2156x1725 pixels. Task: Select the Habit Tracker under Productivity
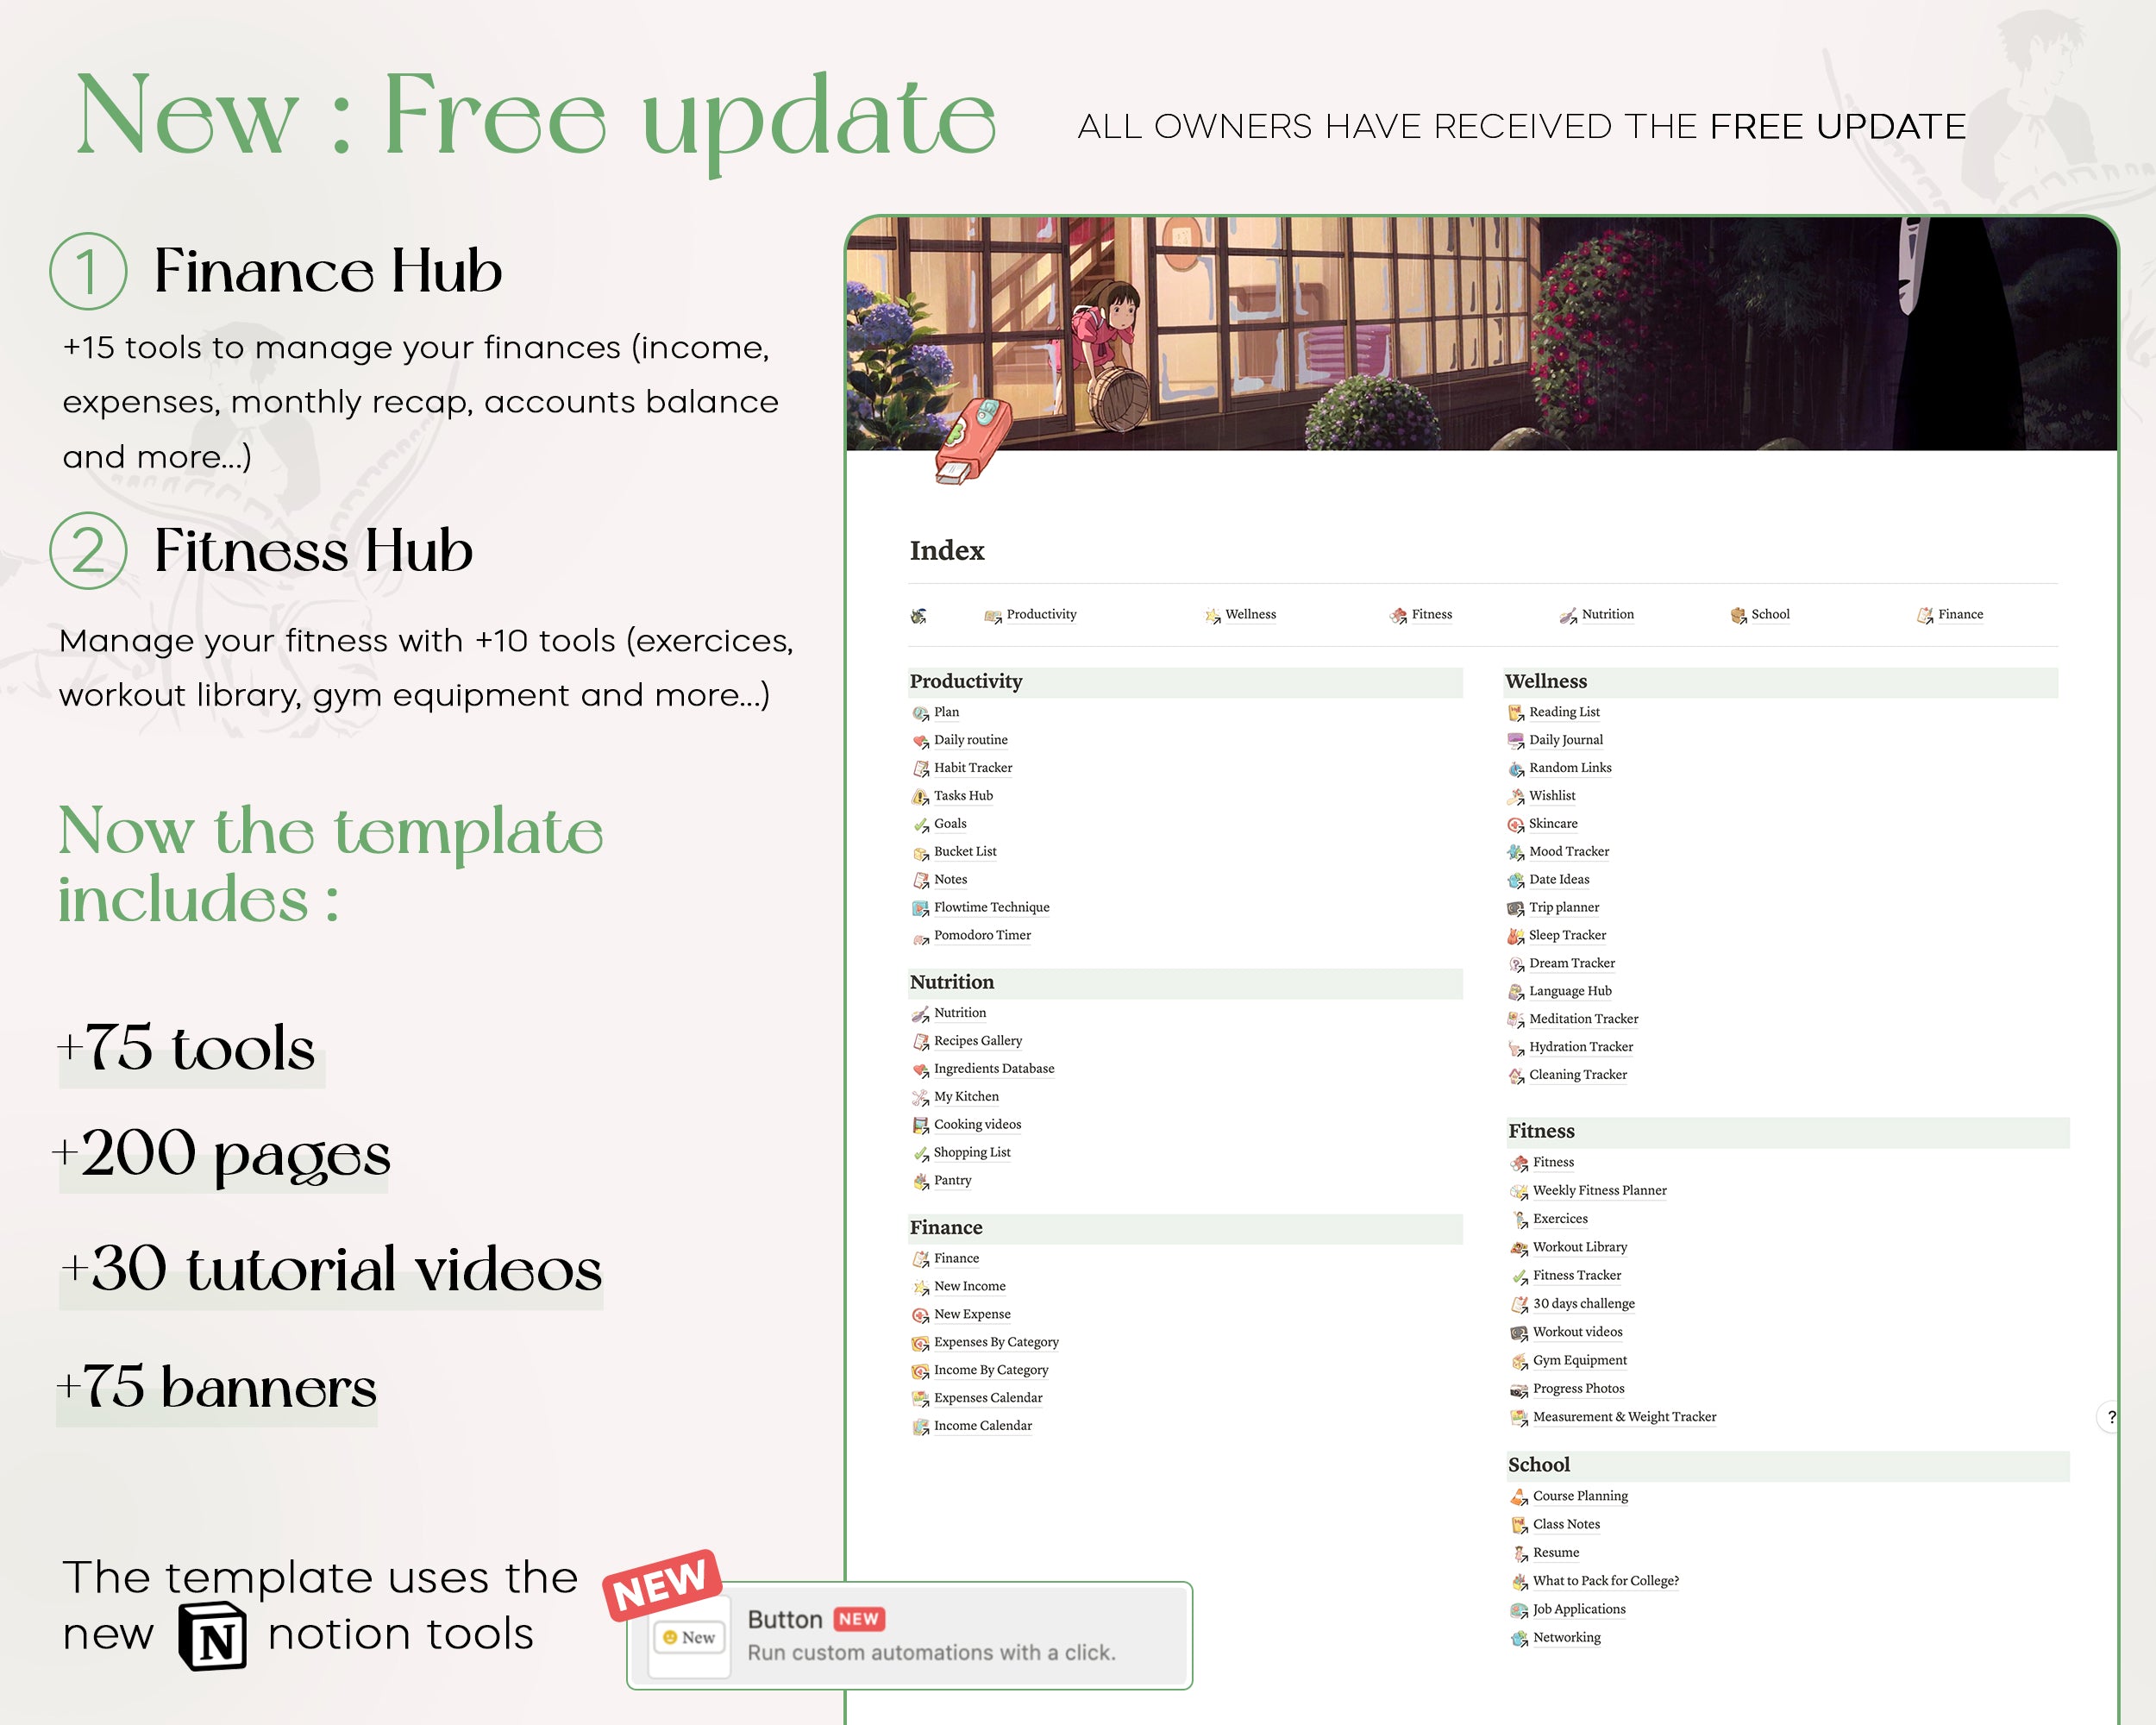coord(974,766)
